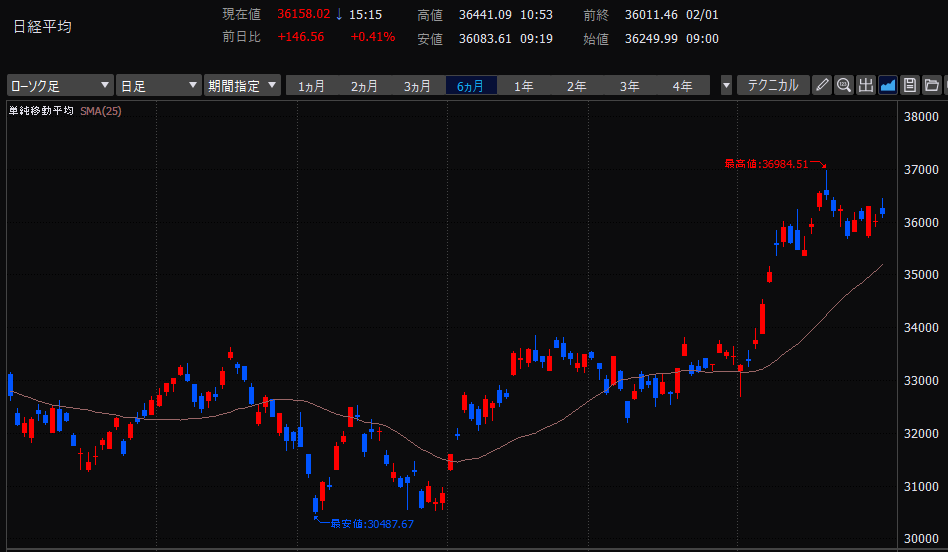Select the 1ヵ月 period tab
This screenshot has width=948, height=552.
click(311, 86)
